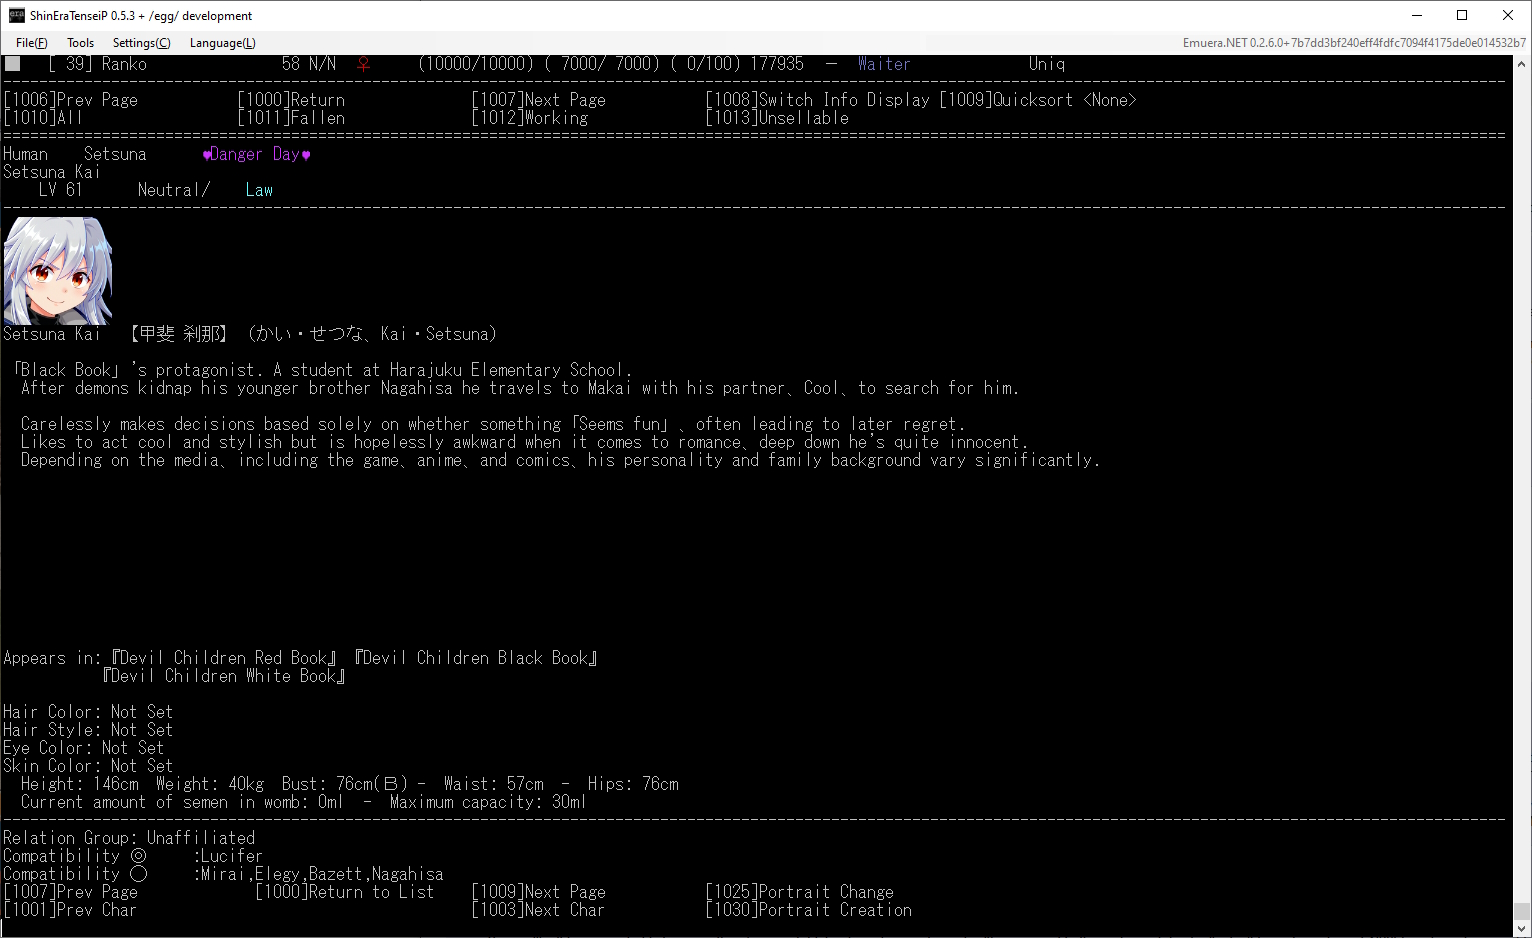1532x938 pixels.
Task: Click the purple 'Danger Day' status text
Action: pyautogui.click(x=257, y=154)
